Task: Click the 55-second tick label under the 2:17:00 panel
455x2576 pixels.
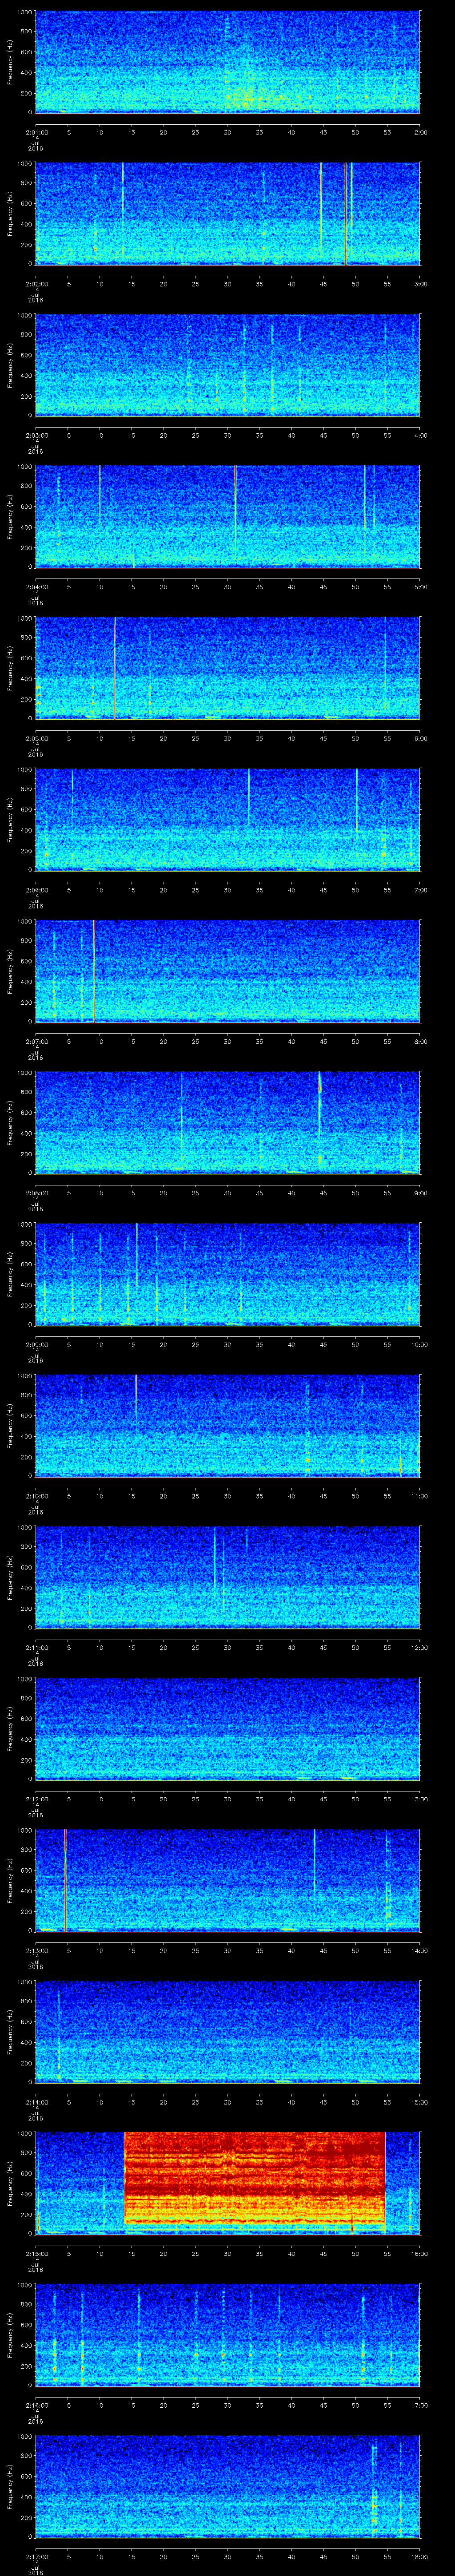Action: (387, 2556)
